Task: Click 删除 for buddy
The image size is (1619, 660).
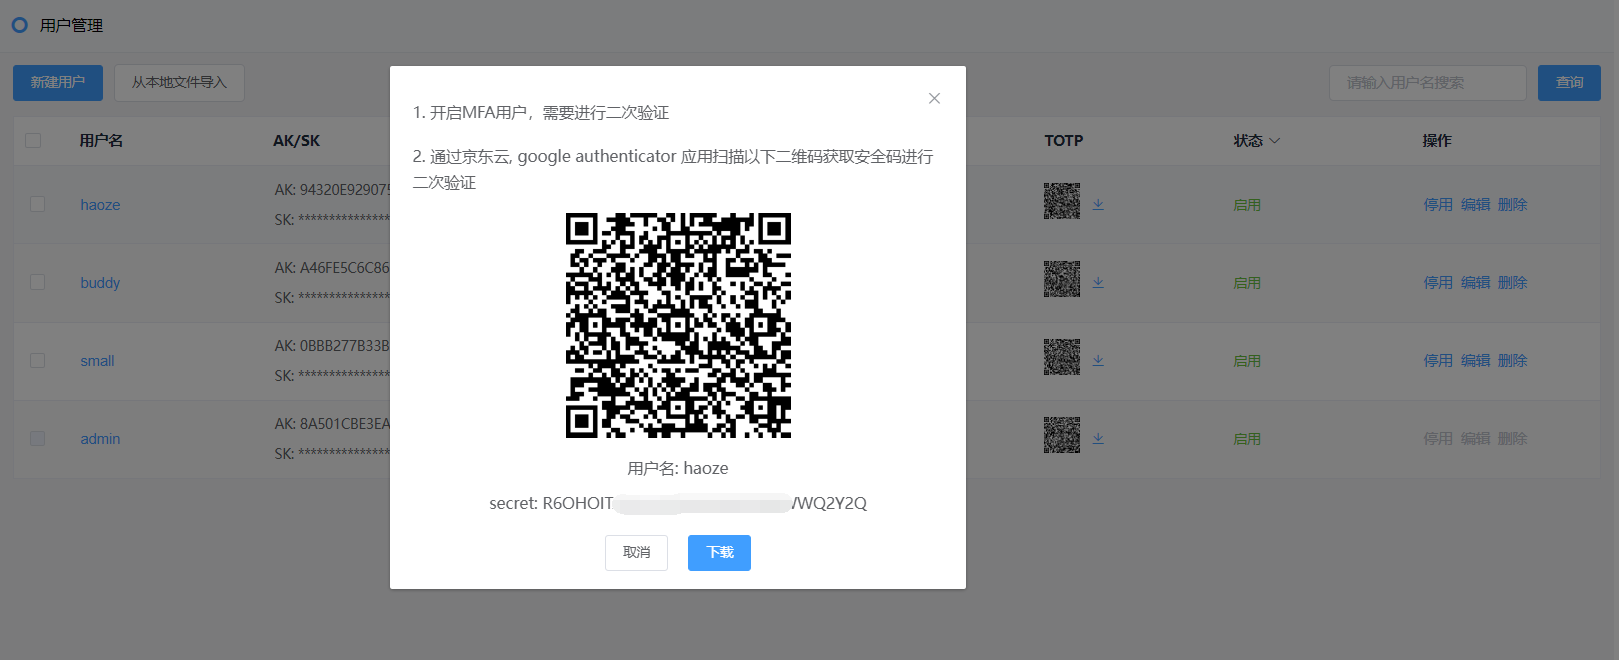Action: pos(1512,282)
